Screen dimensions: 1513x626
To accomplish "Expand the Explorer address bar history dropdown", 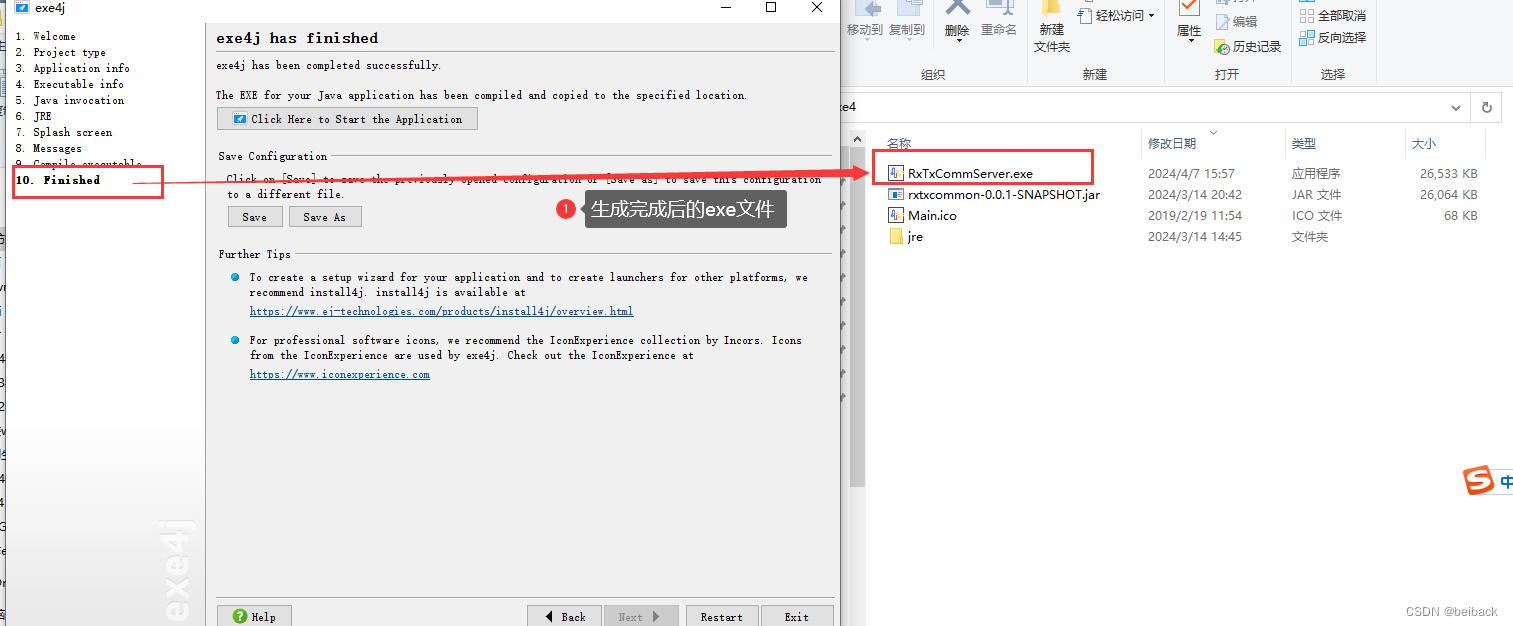I will (x=1455, y=107).
